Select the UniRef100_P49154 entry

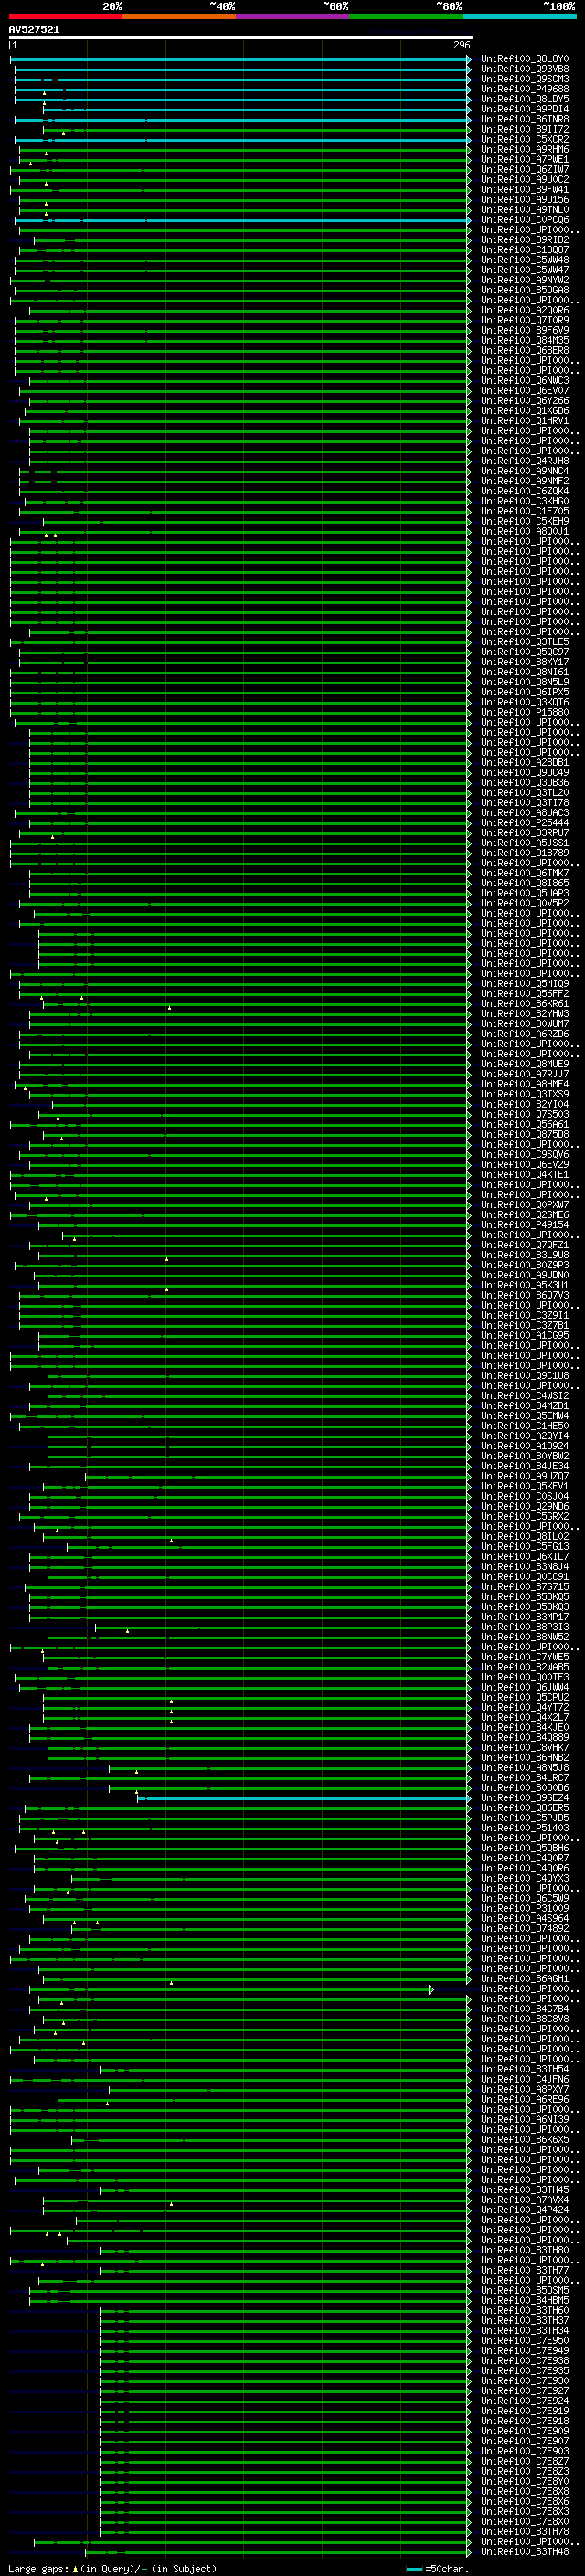(x=524, y=1225)
